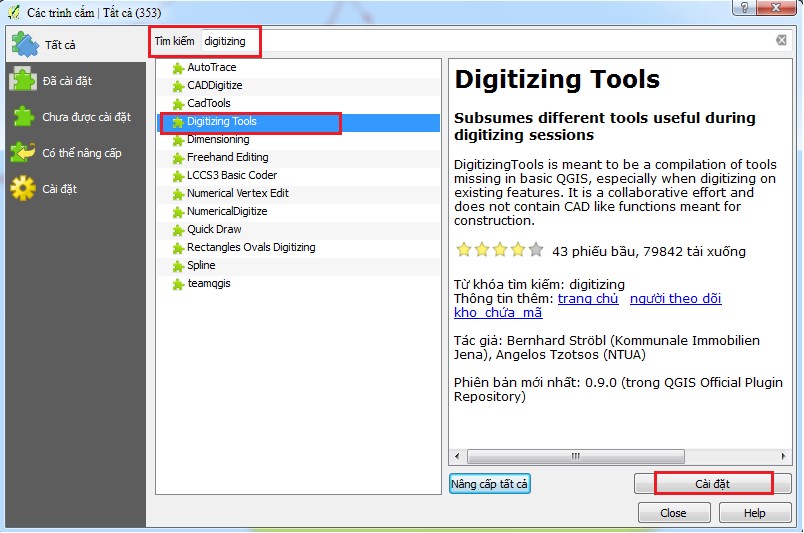Click the plugin icon beside CADDigitize
Image resolution: width=804 pixels, height=533 pixels.
click(x=178, y=86)
